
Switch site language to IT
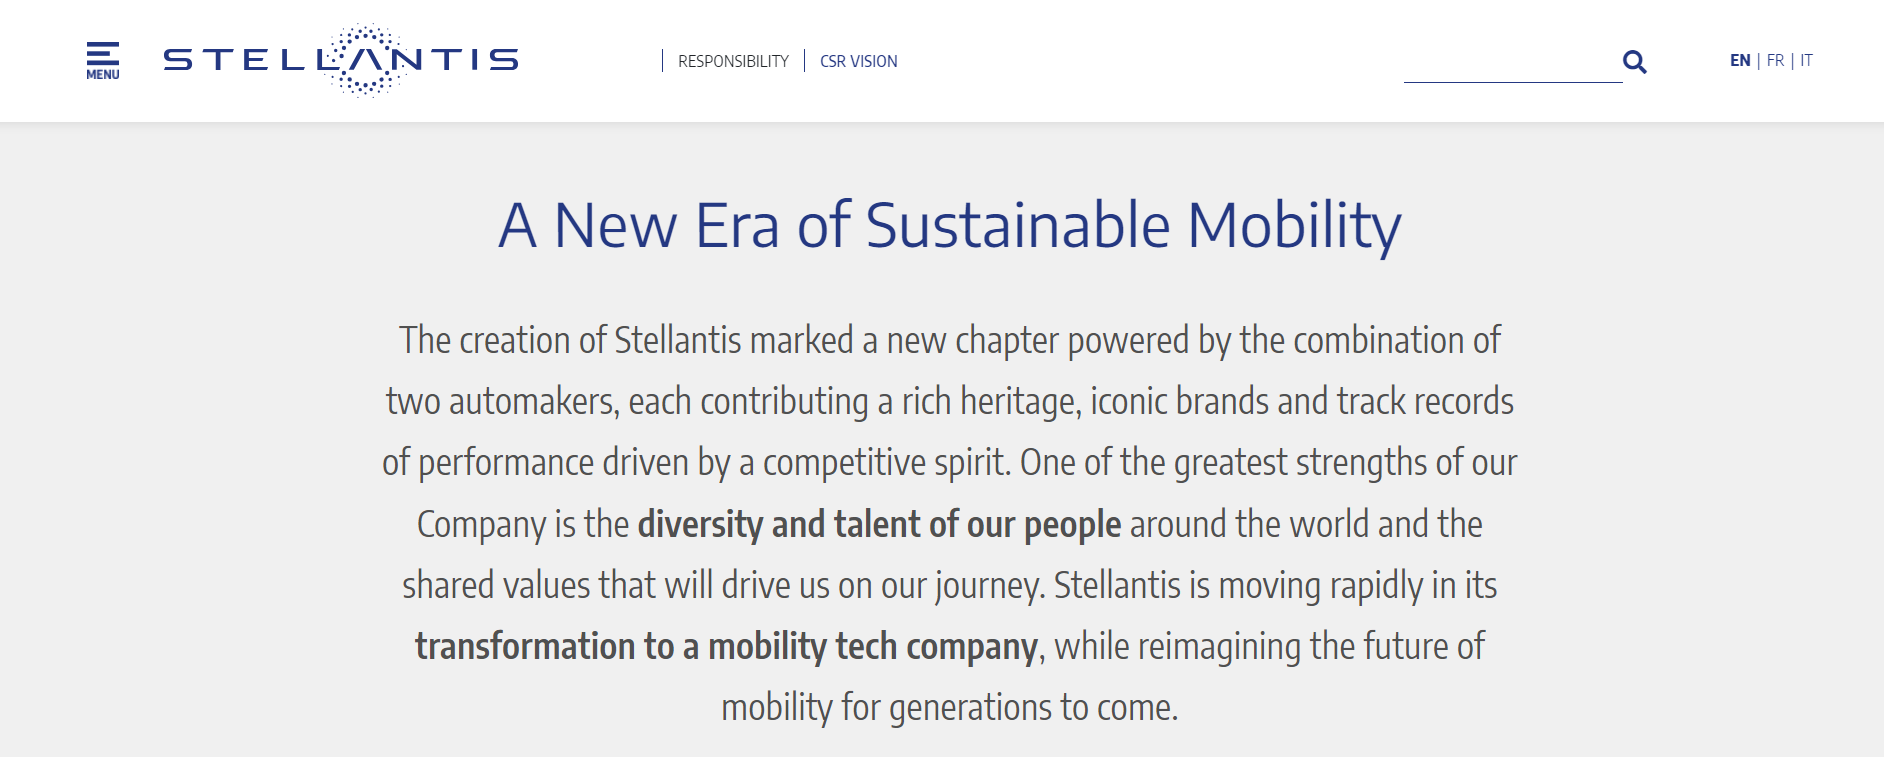pos(1807,59)
